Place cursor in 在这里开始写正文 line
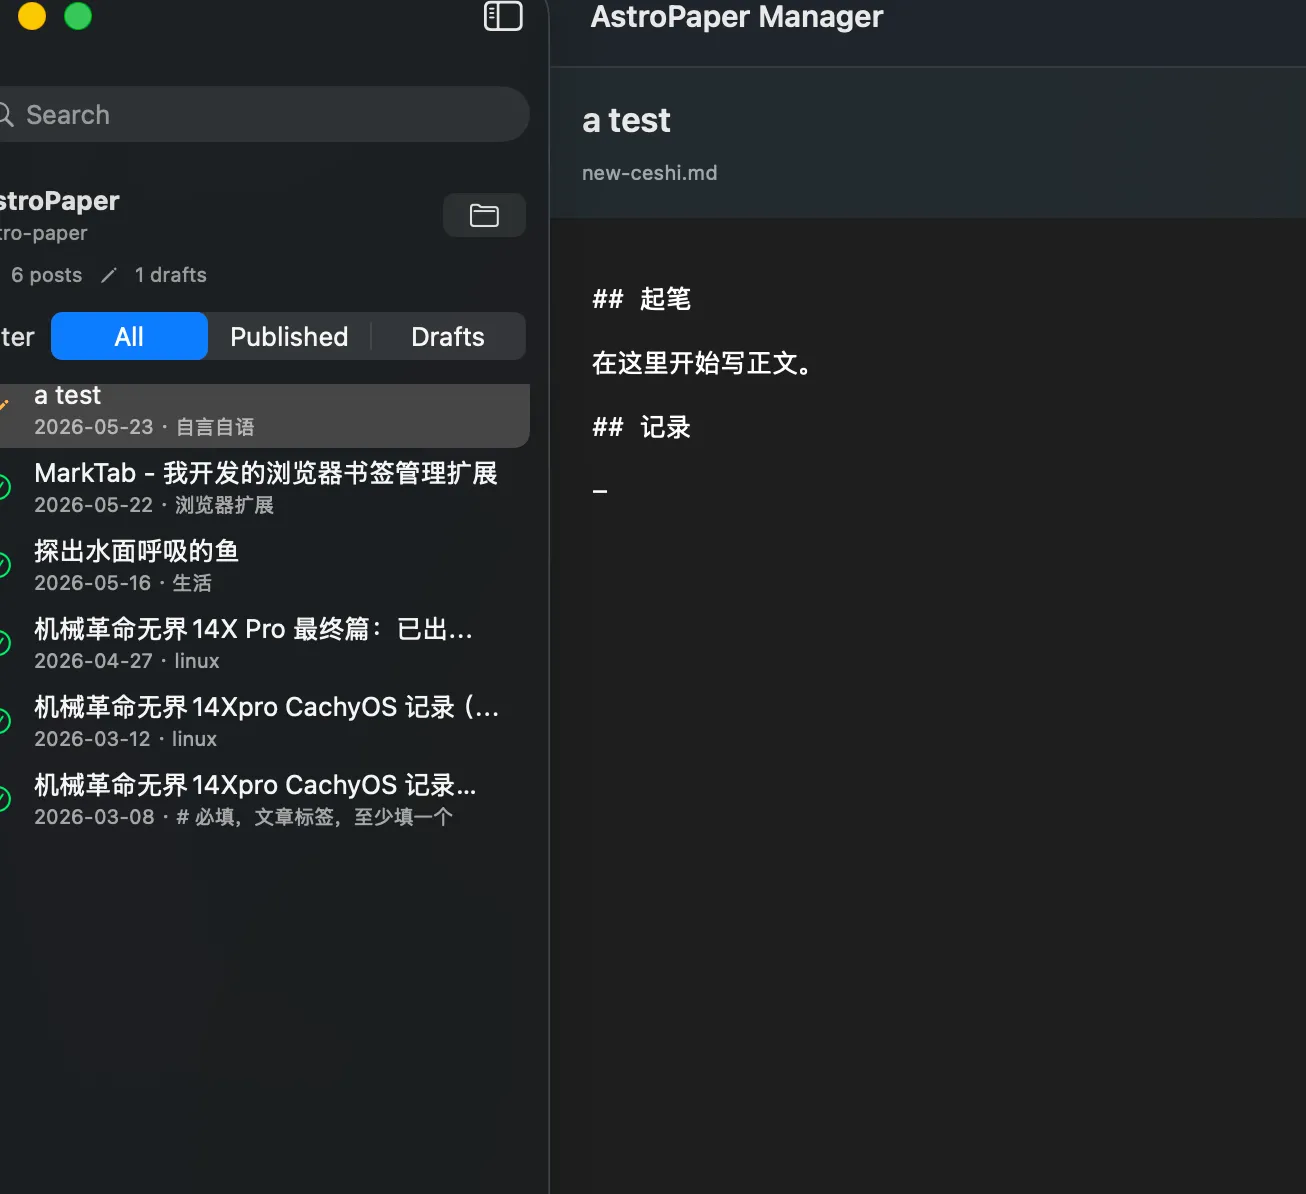 coord(702,363)
